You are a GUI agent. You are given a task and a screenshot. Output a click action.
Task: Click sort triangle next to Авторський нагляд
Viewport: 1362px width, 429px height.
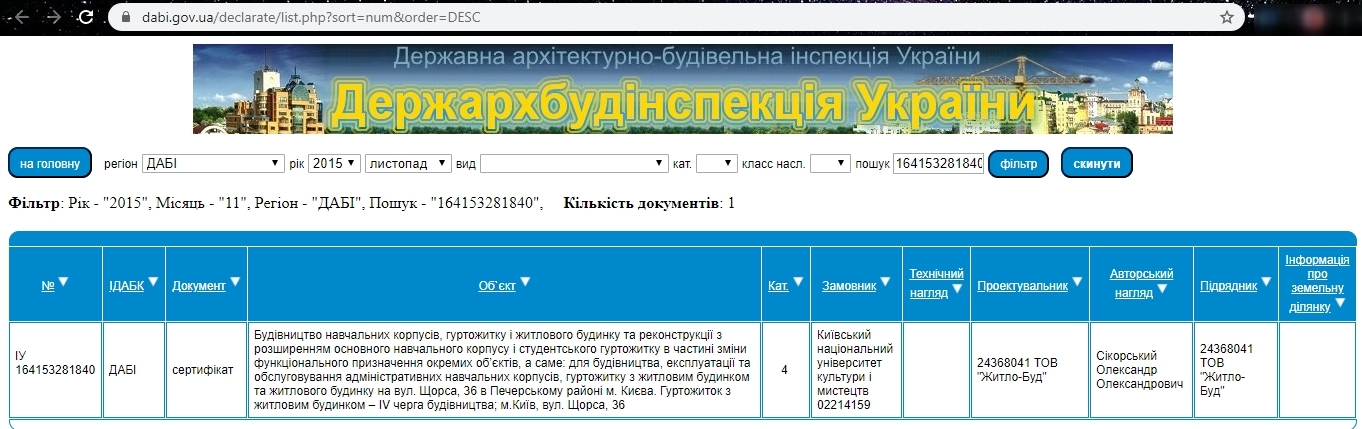[x=1161, y=290]
